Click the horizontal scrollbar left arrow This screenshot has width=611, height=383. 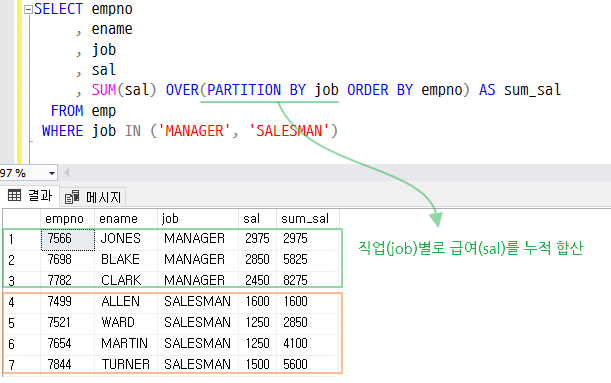67,173
